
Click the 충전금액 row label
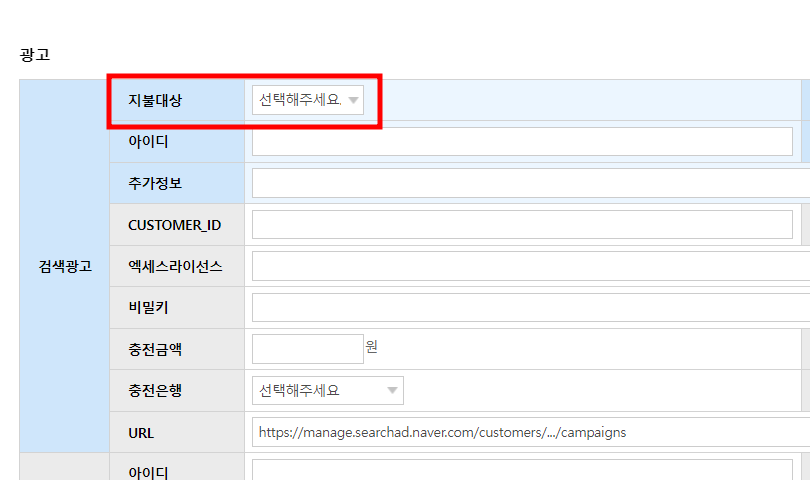point(155,349)
